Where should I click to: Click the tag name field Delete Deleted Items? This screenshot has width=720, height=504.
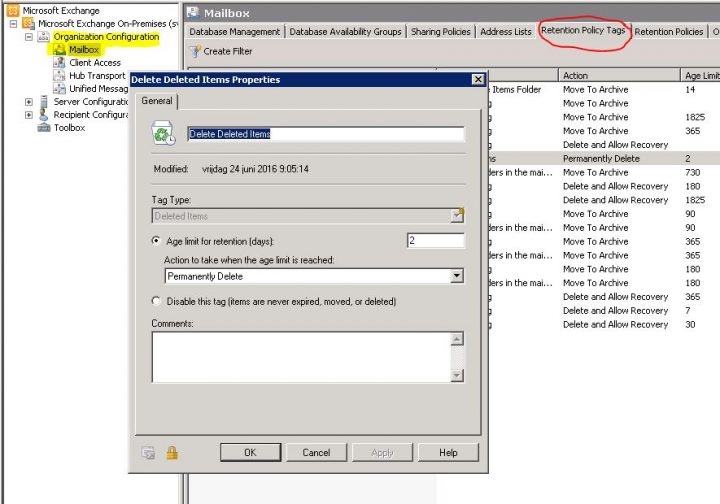pos(326,134)
